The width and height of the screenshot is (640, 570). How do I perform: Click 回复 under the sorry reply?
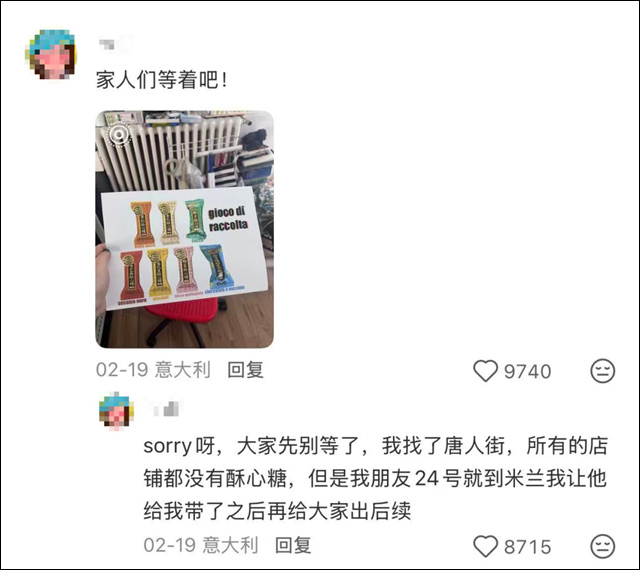293,545
